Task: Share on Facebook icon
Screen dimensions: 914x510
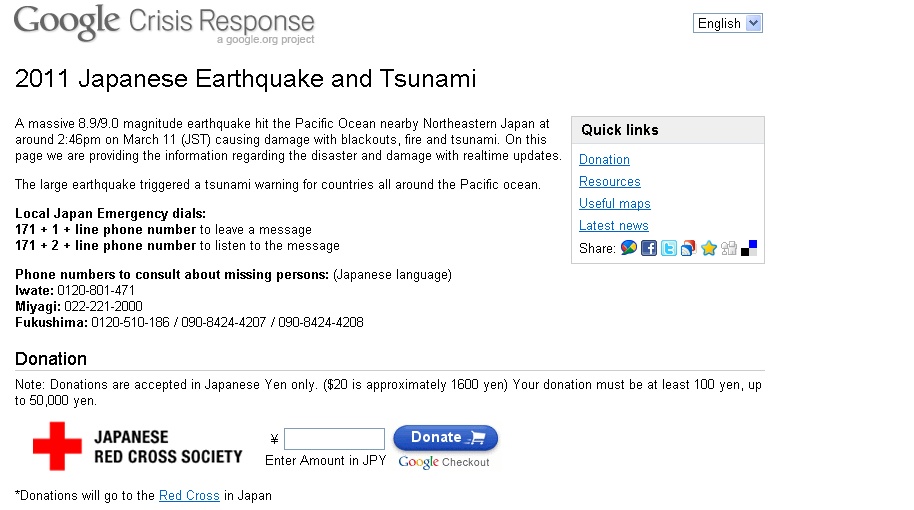Action: click(649, 248)
